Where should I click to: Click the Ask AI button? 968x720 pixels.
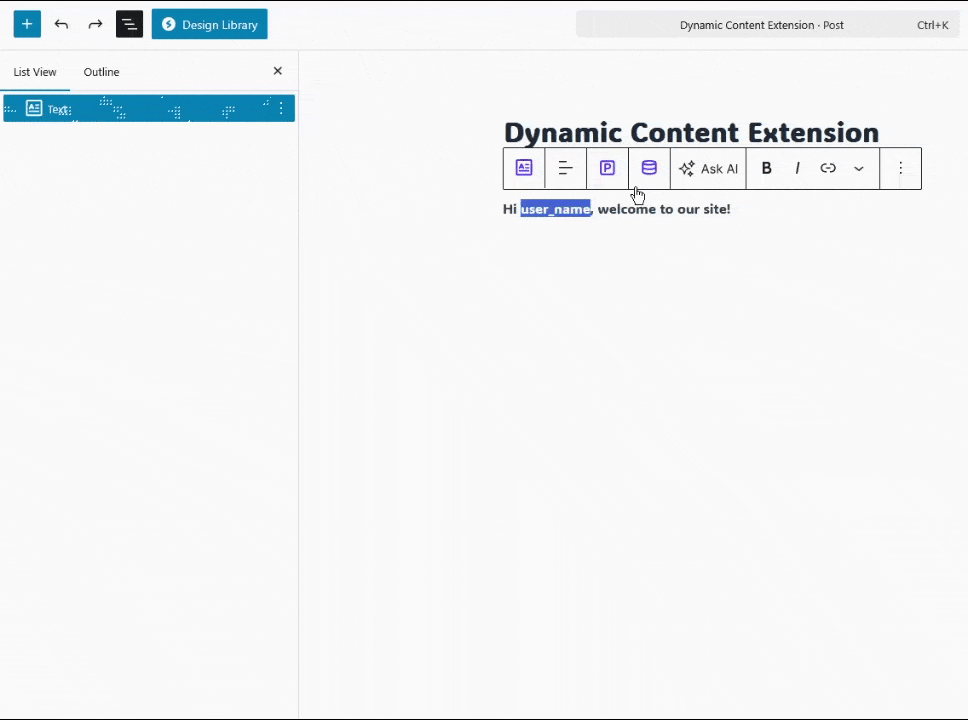[x=708, y=168]
